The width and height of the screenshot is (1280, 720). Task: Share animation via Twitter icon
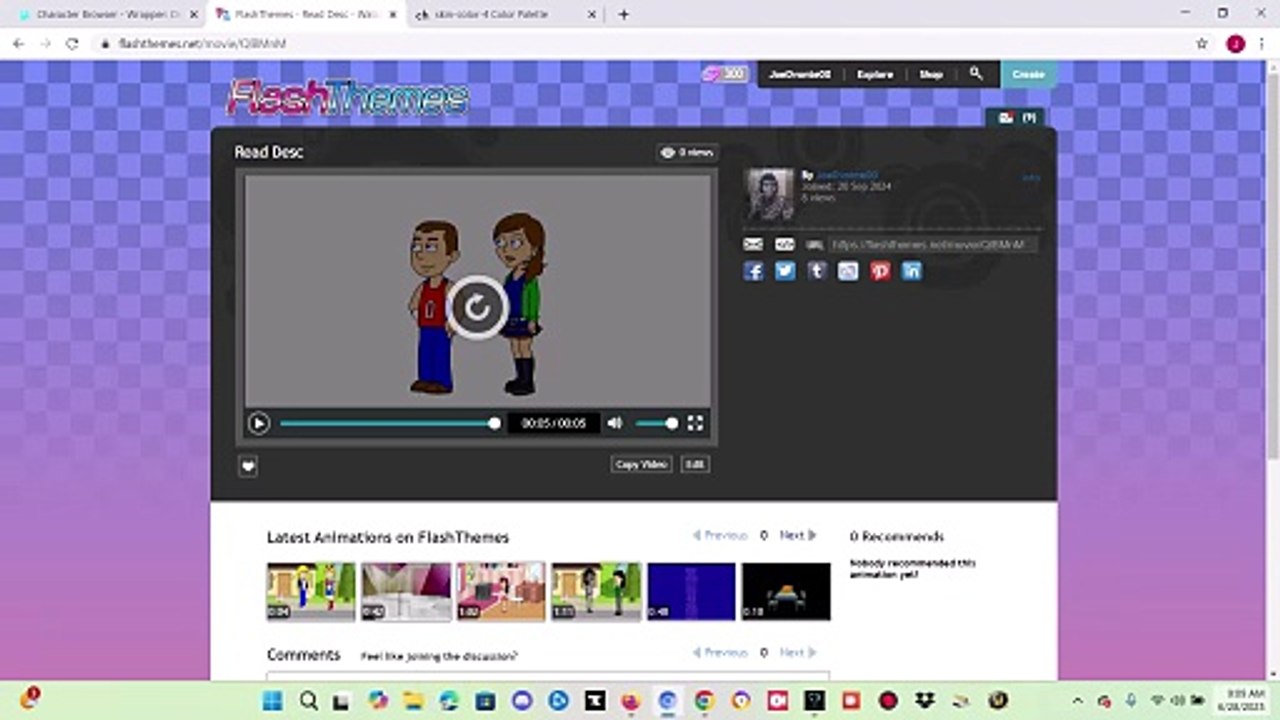785,271
